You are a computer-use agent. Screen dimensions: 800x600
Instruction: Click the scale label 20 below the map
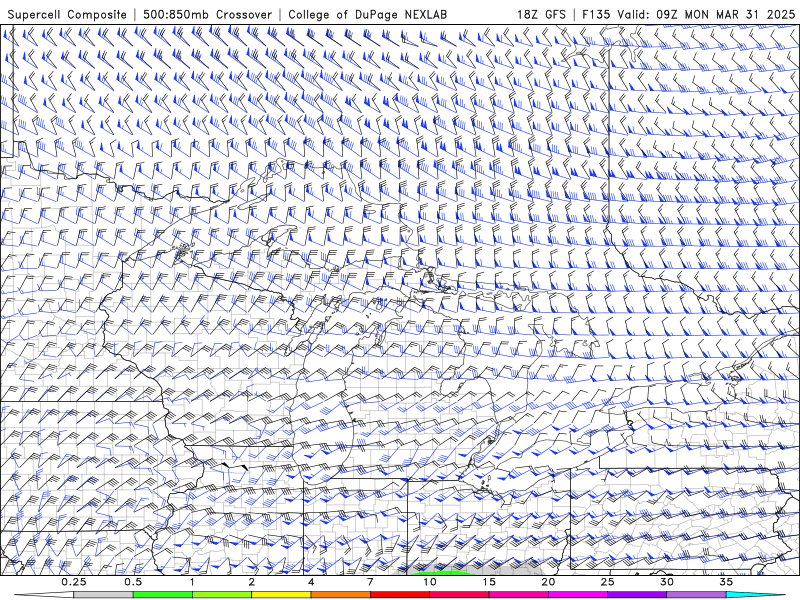pyautogui.click(x=548, y=582)
